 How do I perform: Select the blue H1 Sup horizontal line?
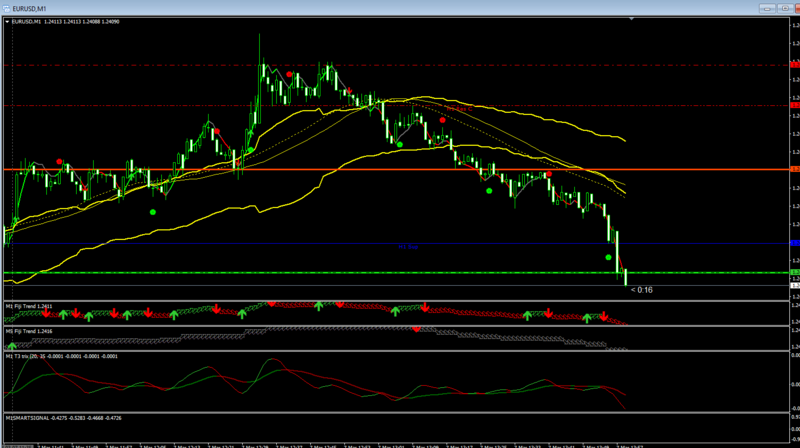tap(396, 243)
